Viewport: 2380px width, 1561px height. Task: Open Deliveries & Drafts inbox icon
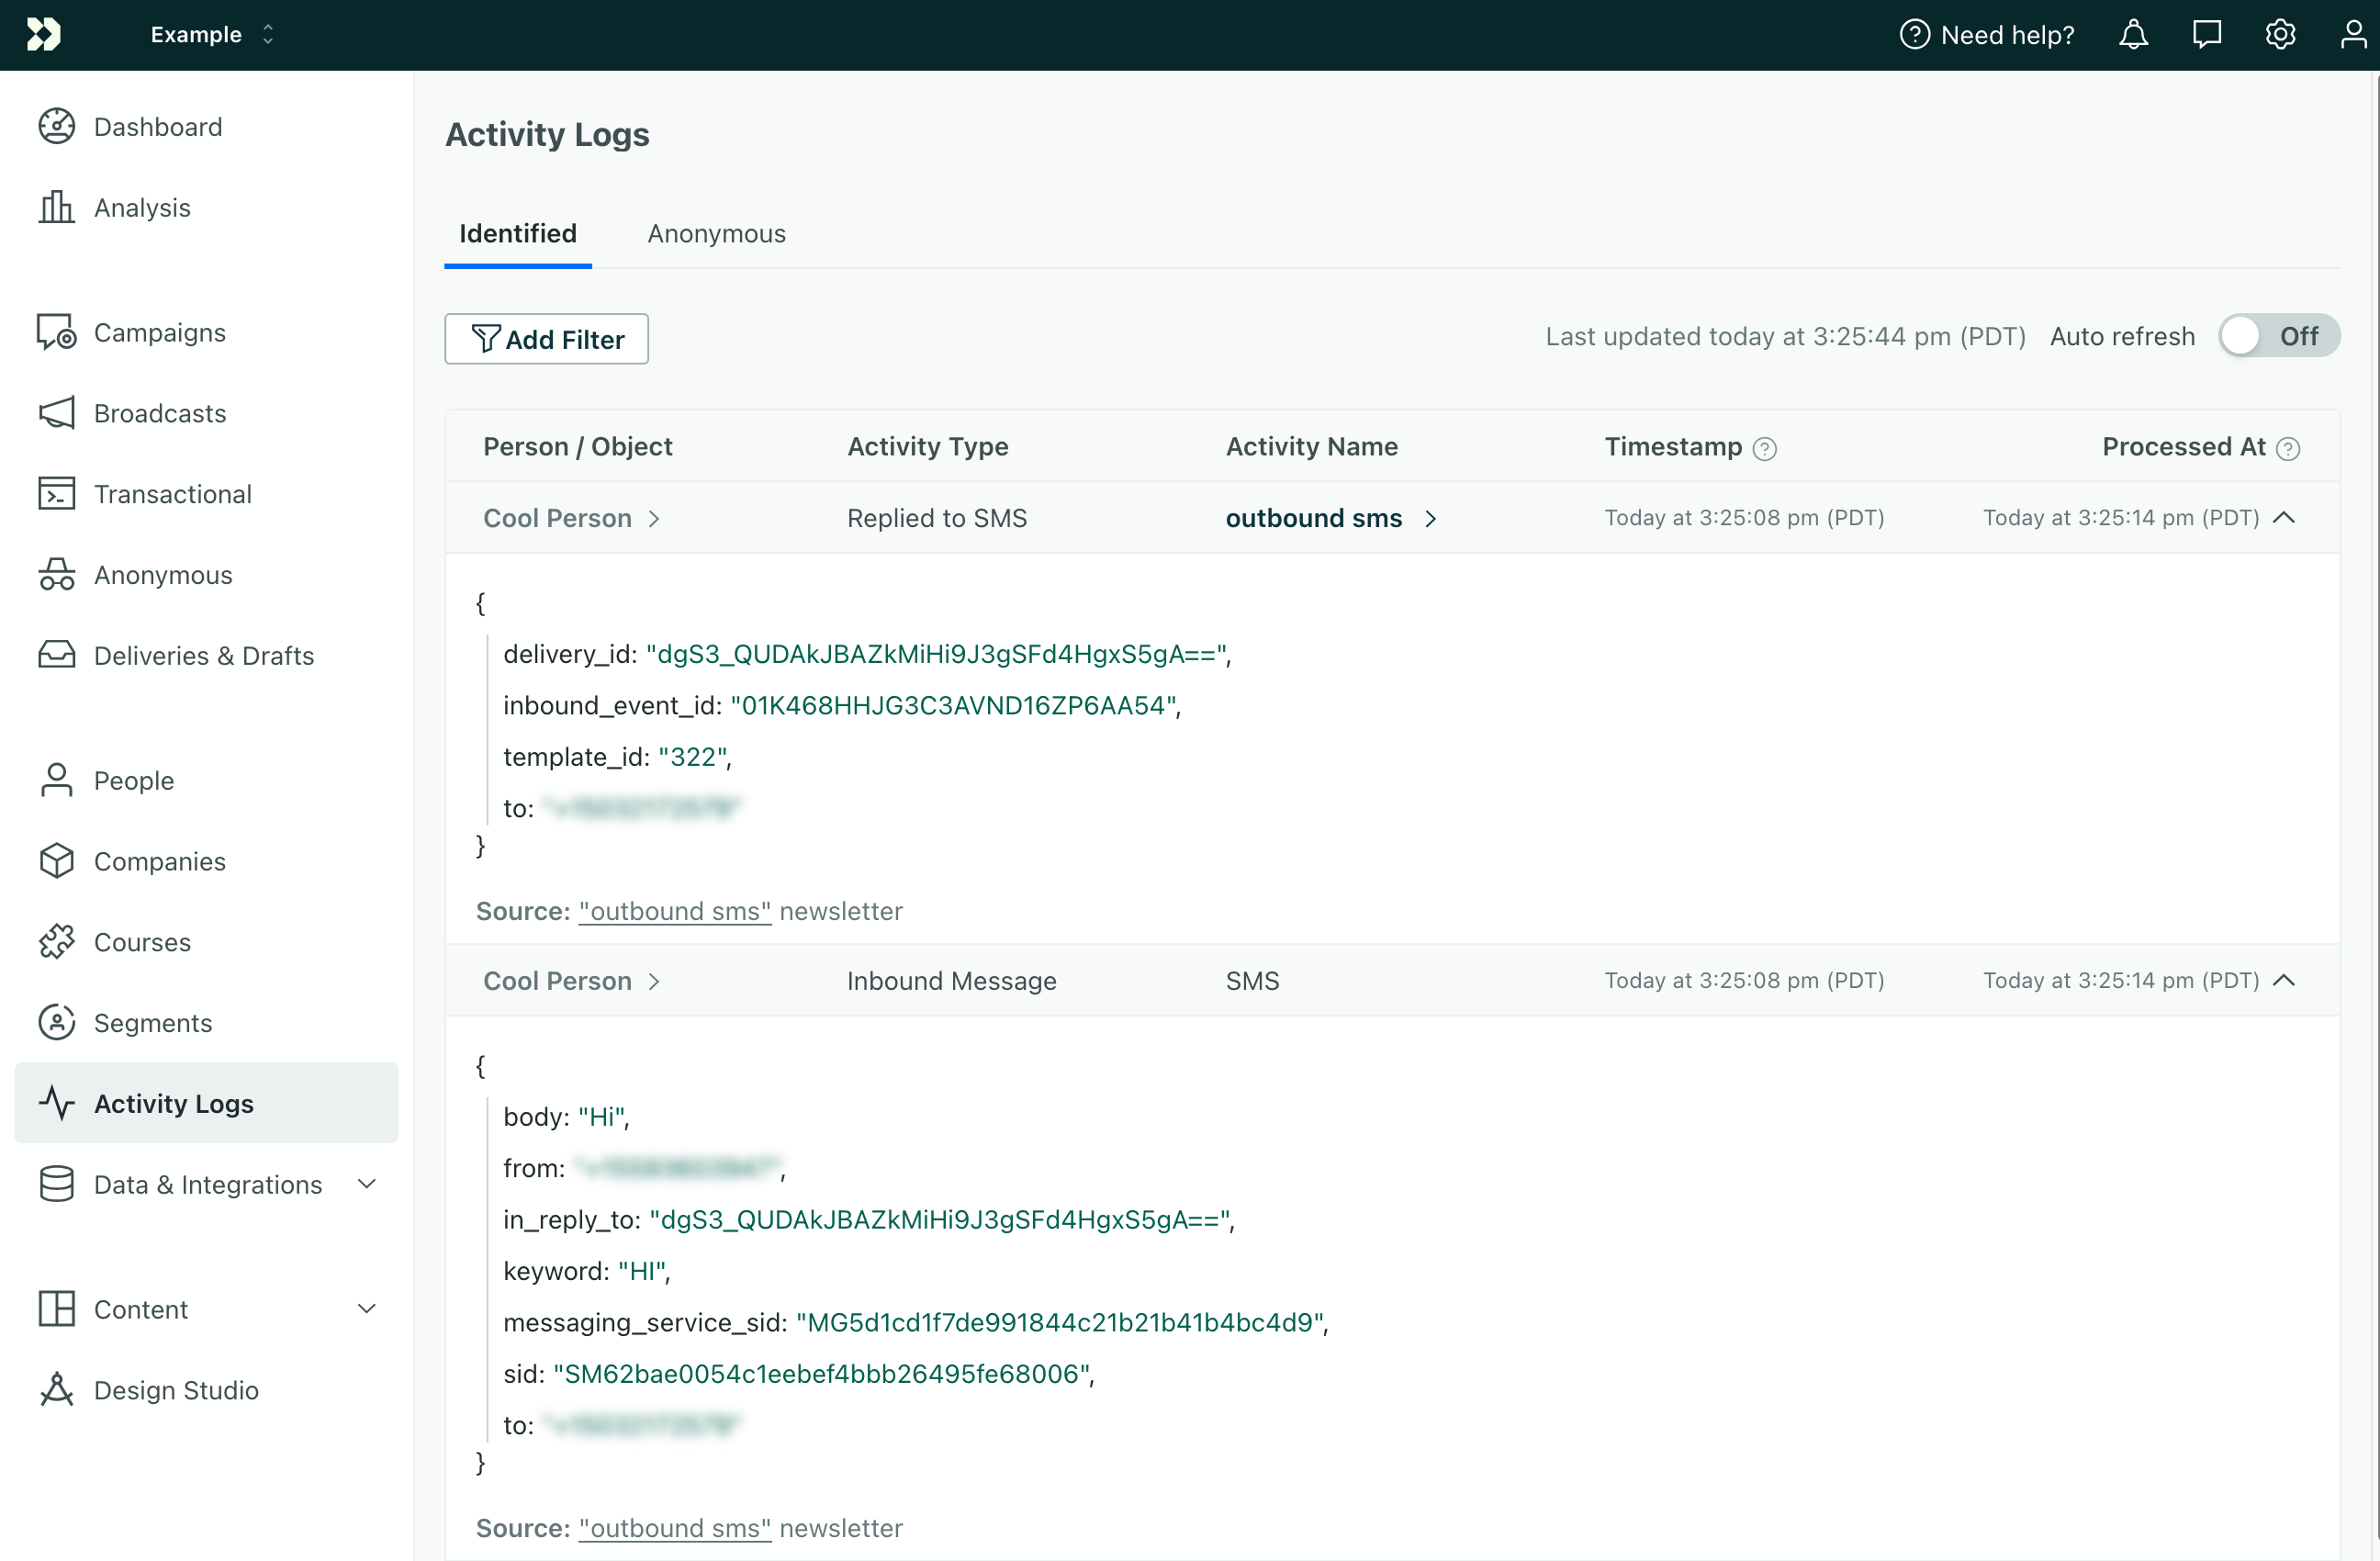56,655
